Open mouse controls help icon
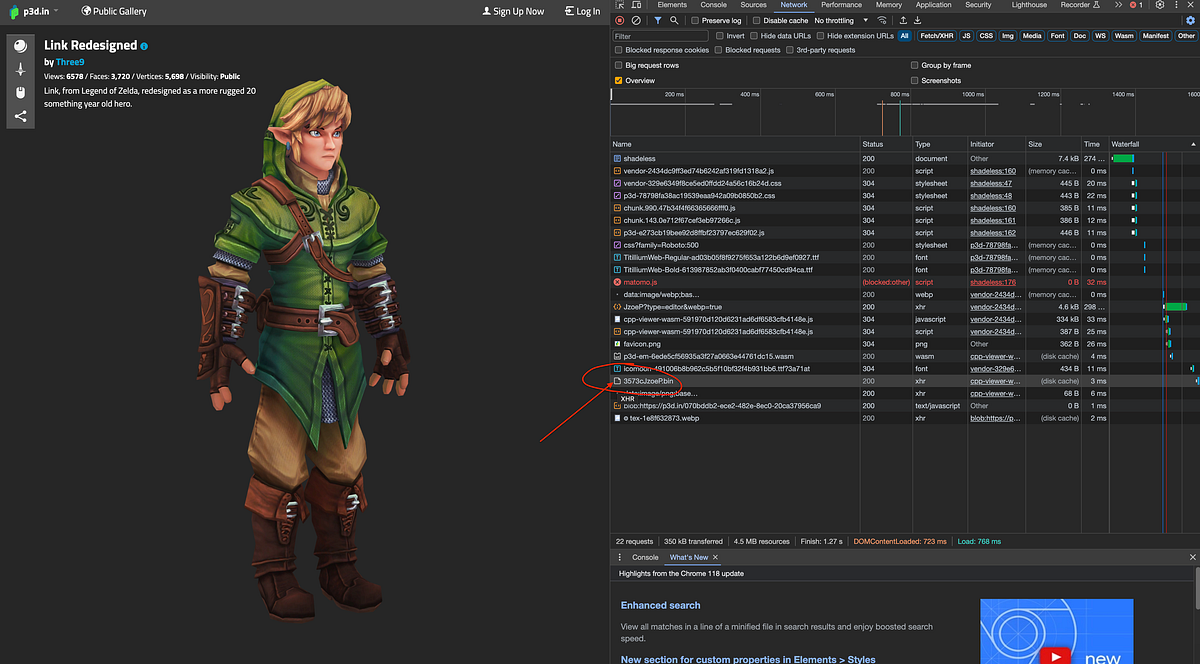This screenshot has width=1200, height=664. coord(20,92)
